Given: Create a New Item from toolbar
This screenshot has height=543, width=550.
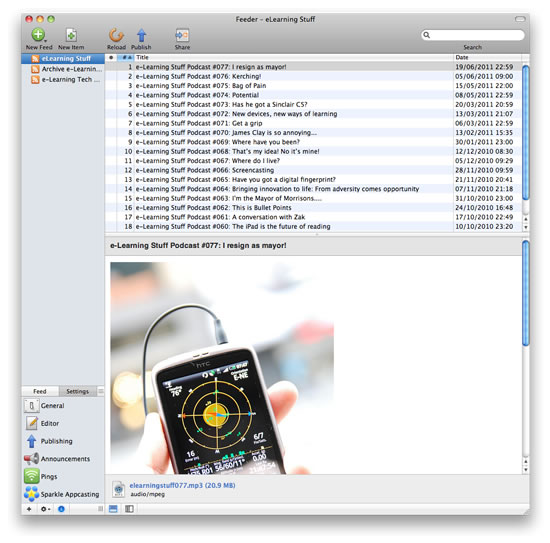Looking at the screenshot, I should tap(71, 35).
